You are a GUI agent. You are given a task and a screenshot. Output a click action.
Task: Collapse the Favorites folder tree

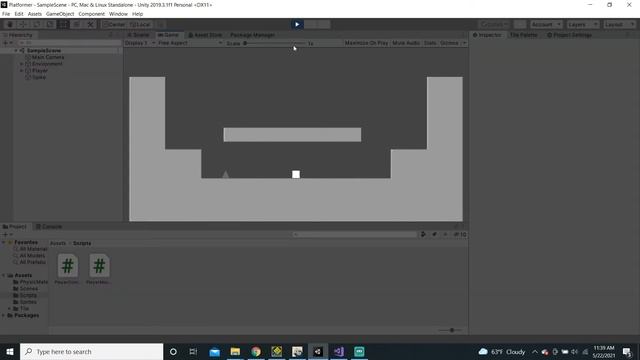pos(4,242)
